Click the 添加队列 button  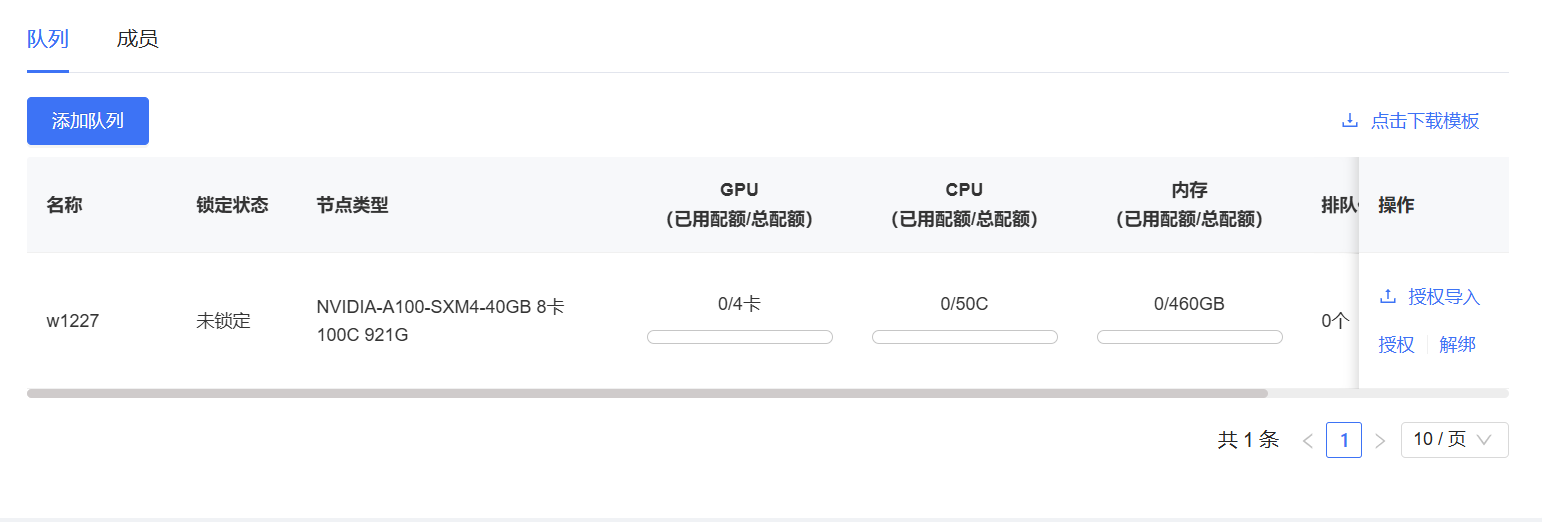[88, 121]
